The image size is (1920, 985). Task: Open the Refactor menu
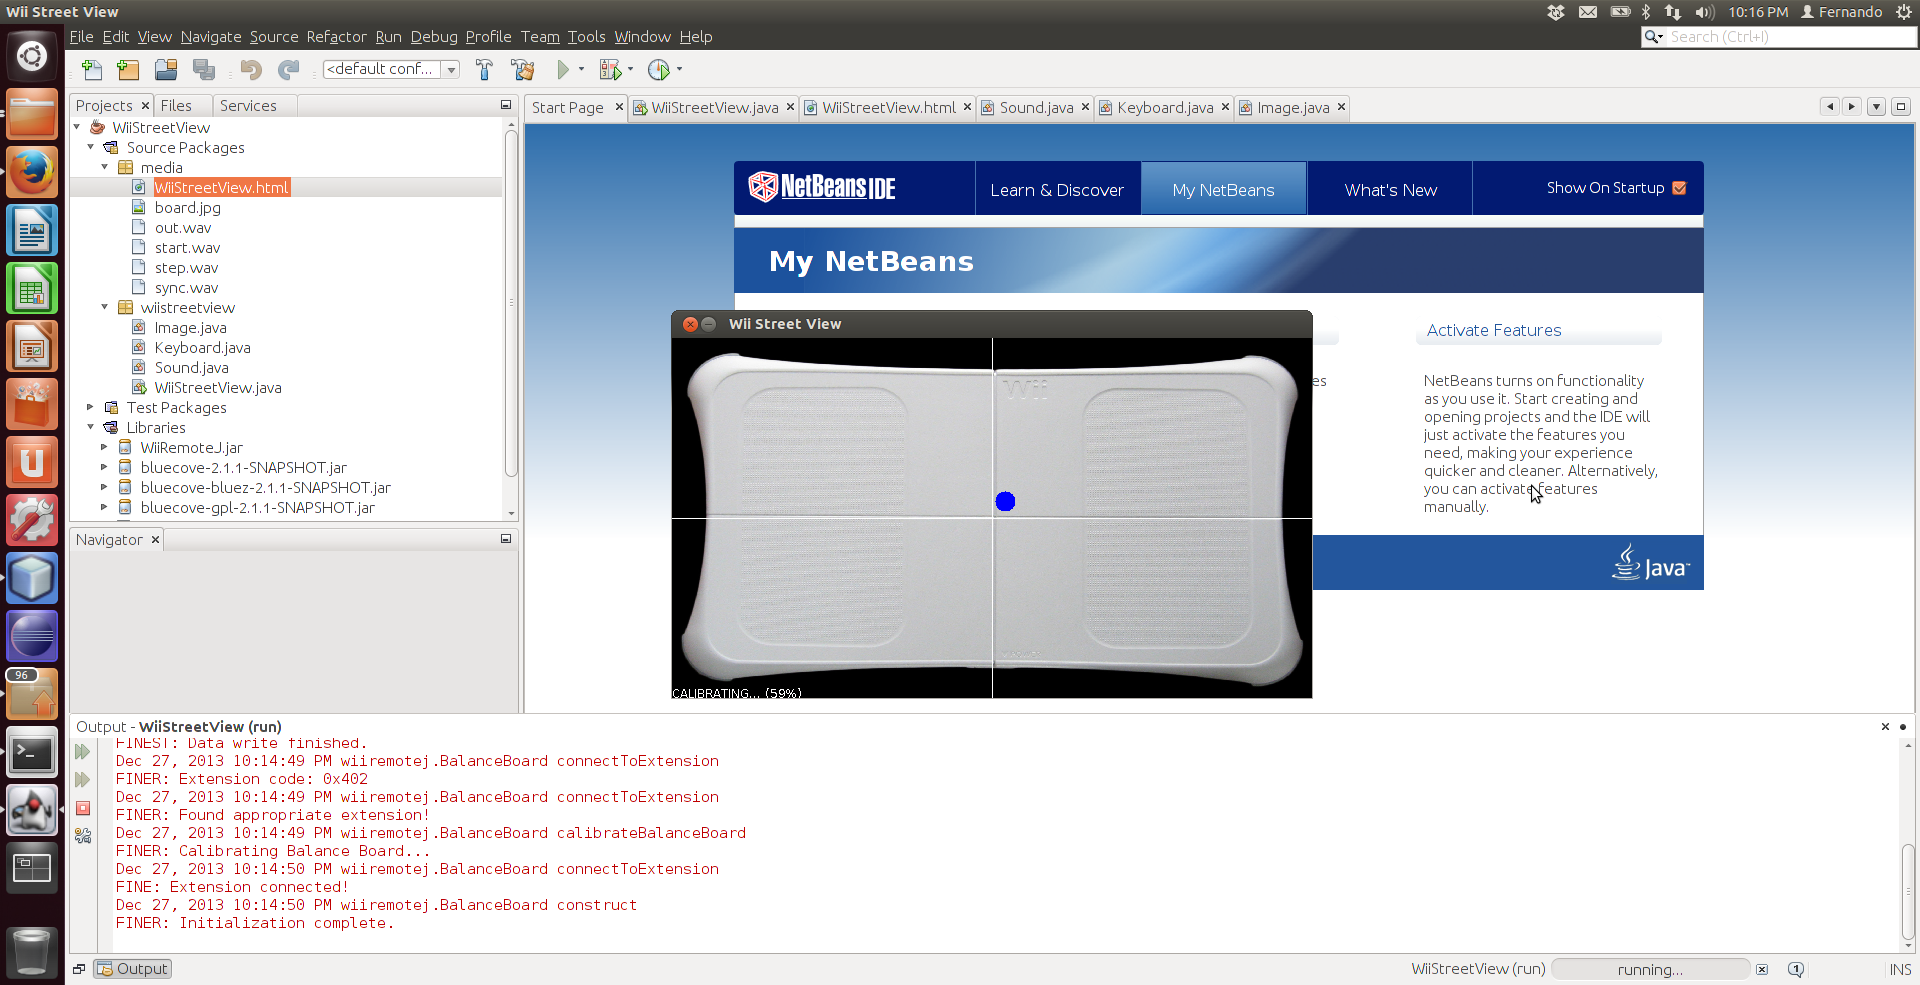tap(336, 37)
